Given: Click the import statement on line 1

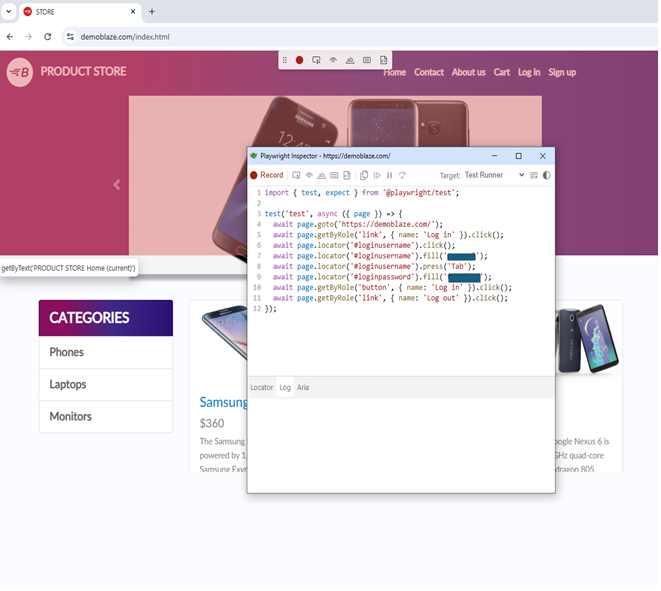Looking at the screenshot, I should [x=362, y=193].
